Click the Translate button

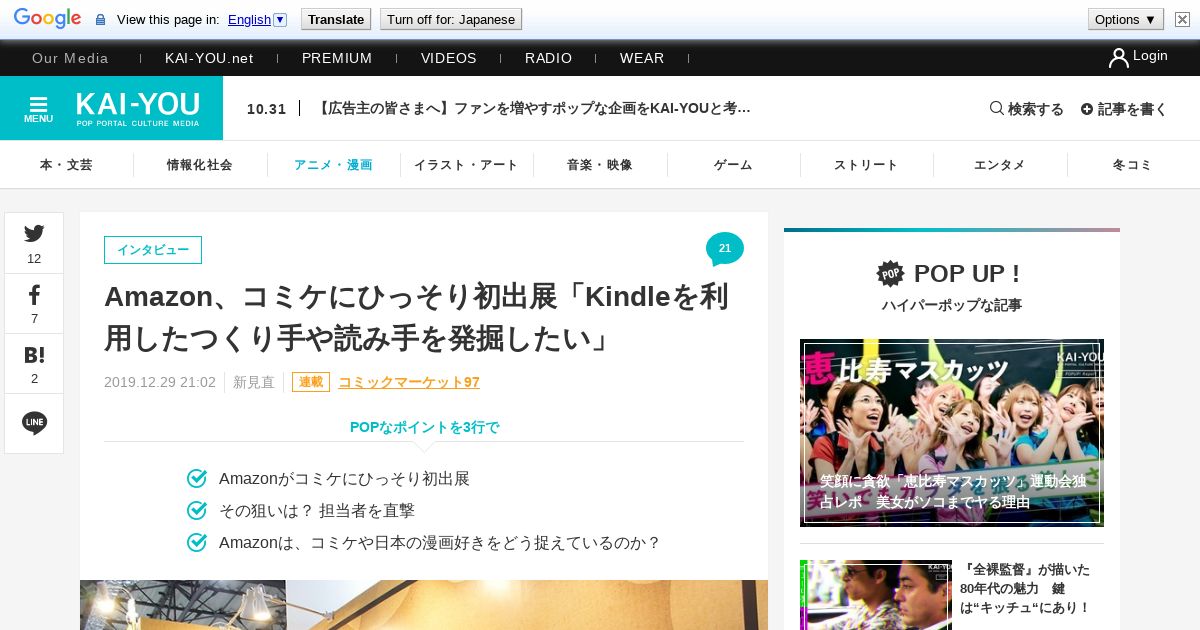coord(336,19)
